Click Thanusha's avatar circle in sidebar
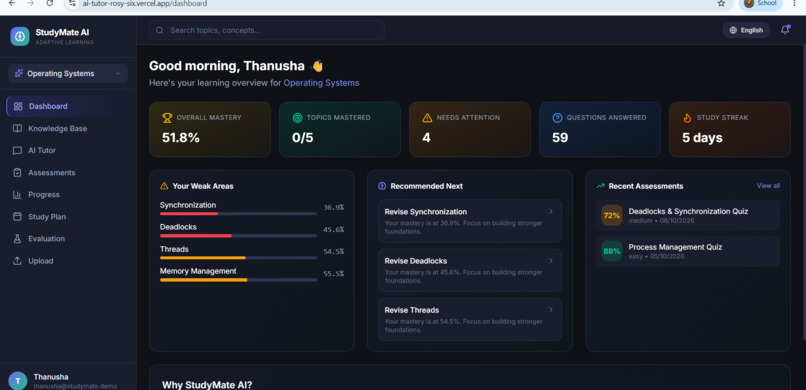 click(x=18, y=381)
